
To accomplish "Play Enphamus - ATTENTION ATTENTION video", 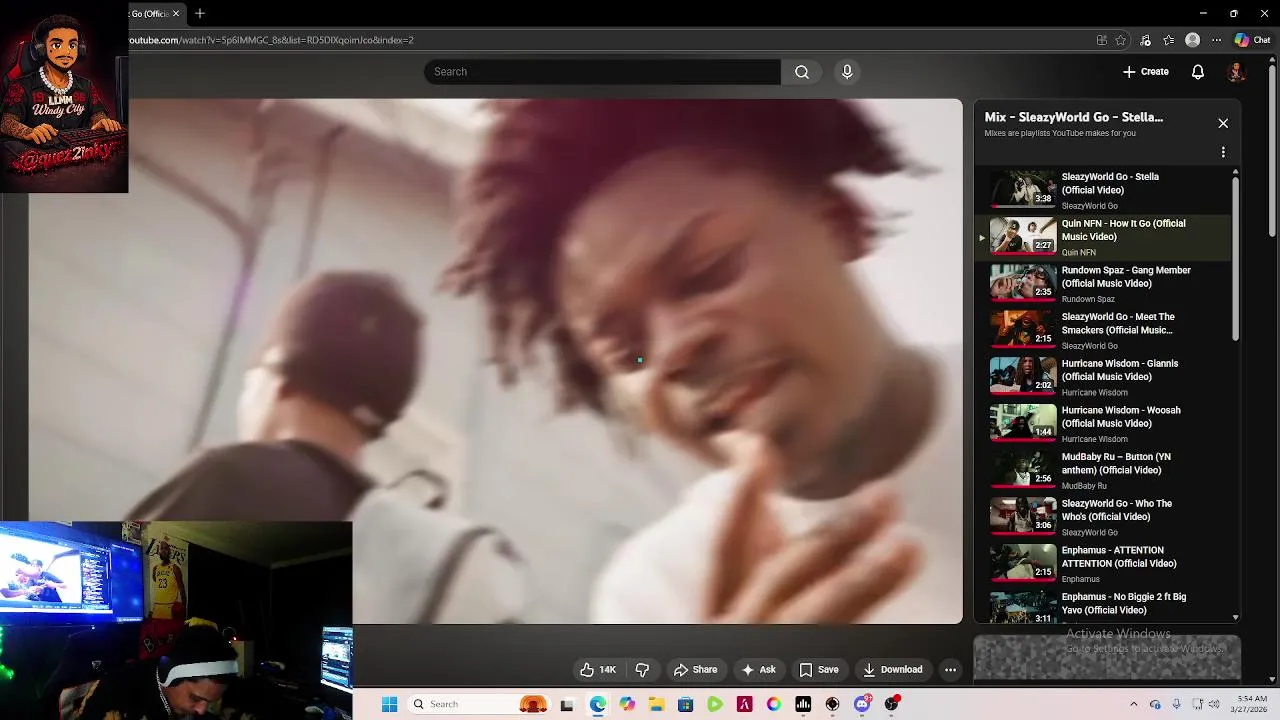I will tap(1105, 563).
